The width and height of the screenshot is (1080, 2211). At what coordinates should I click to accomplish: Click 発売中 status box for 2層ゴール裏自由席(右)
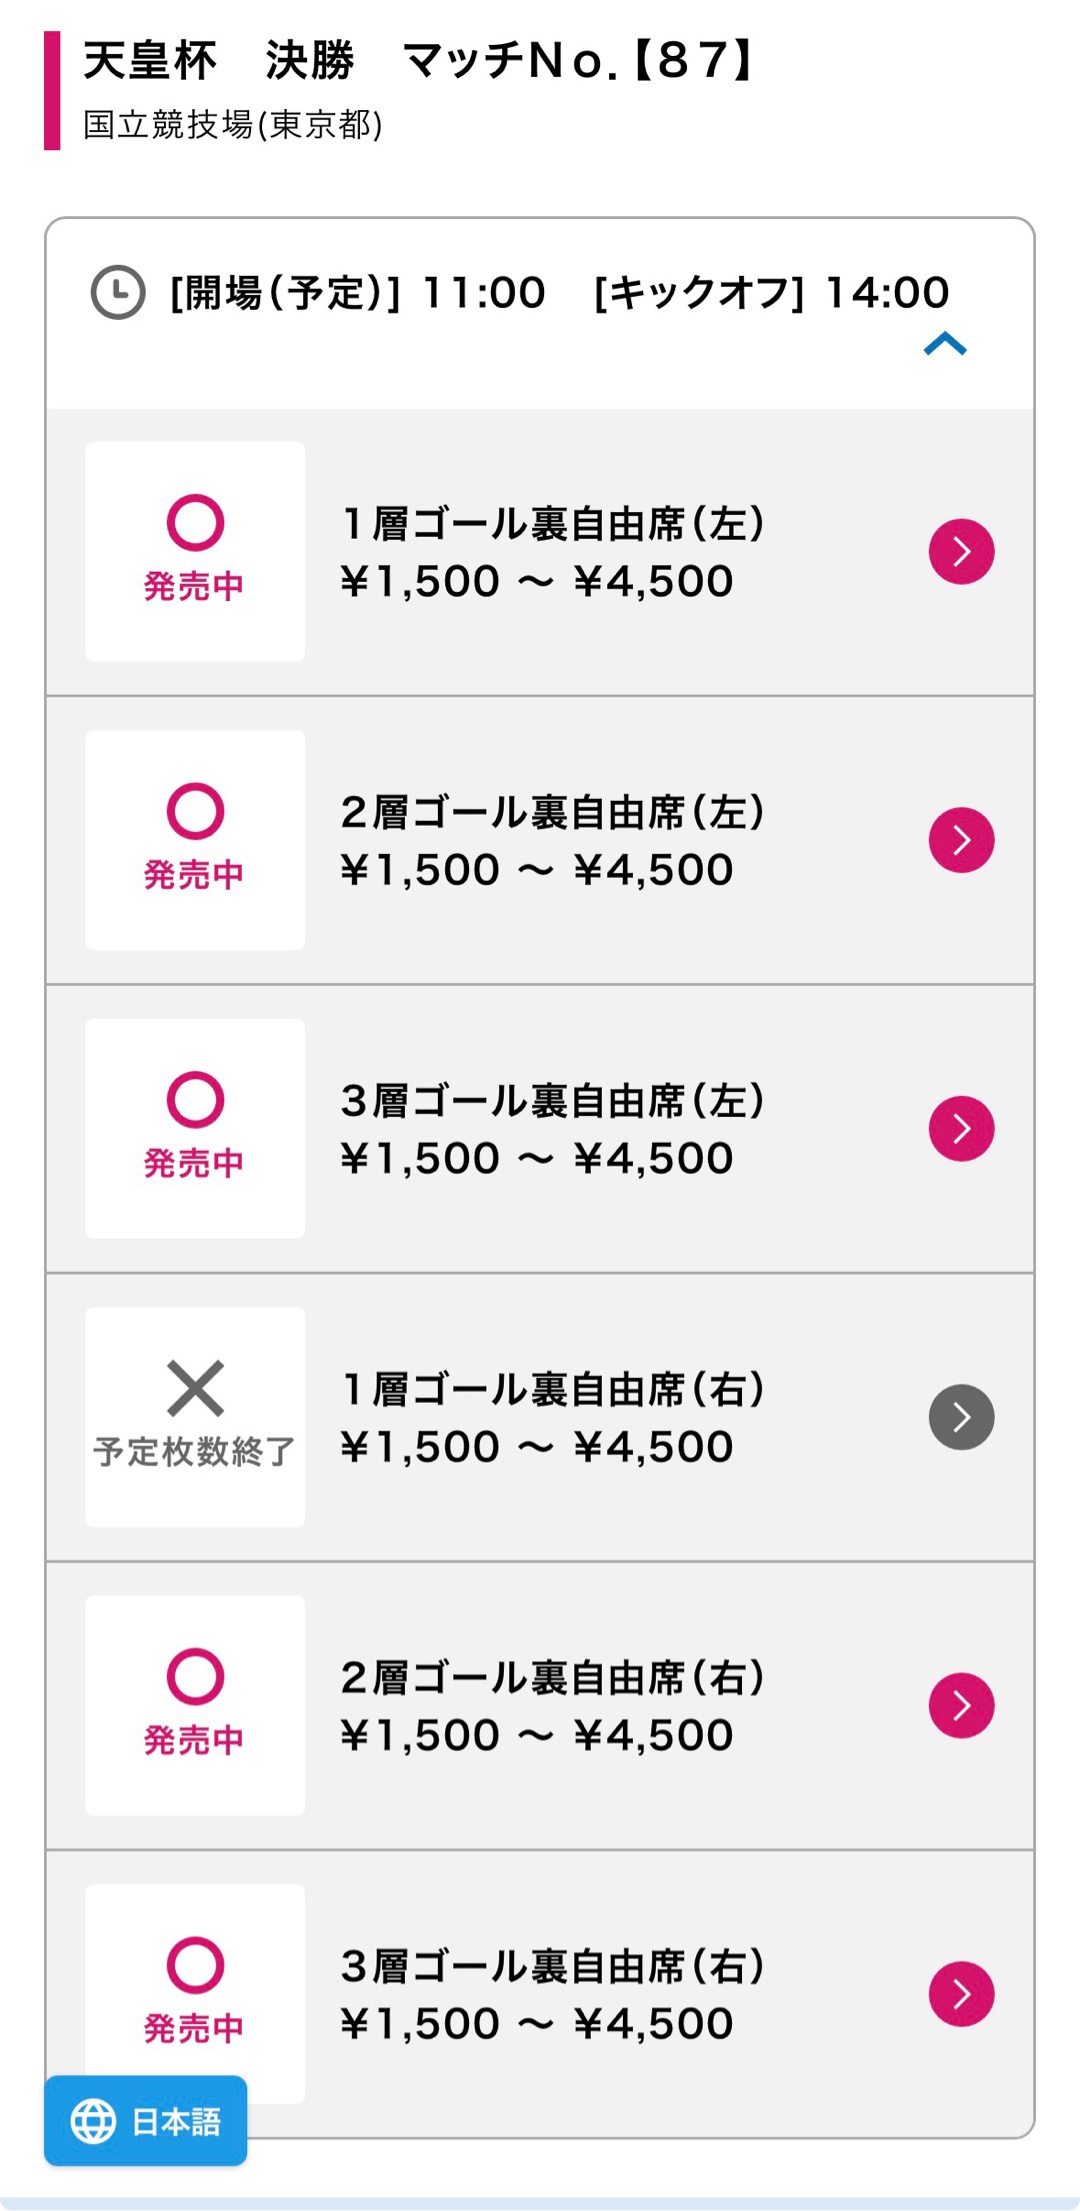click(x=195, y=1705)
